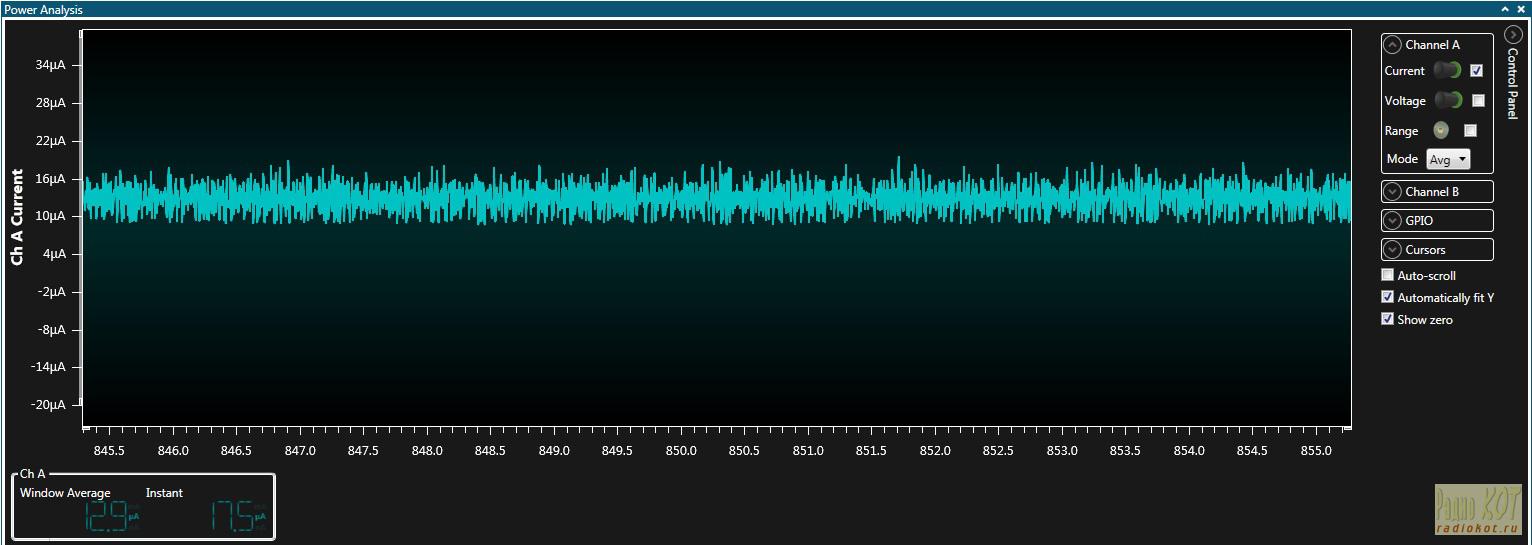This screenshot has width=1532, height=545.
Task: Click the Range indicator icon
Action: click(x=1440, y=130)
